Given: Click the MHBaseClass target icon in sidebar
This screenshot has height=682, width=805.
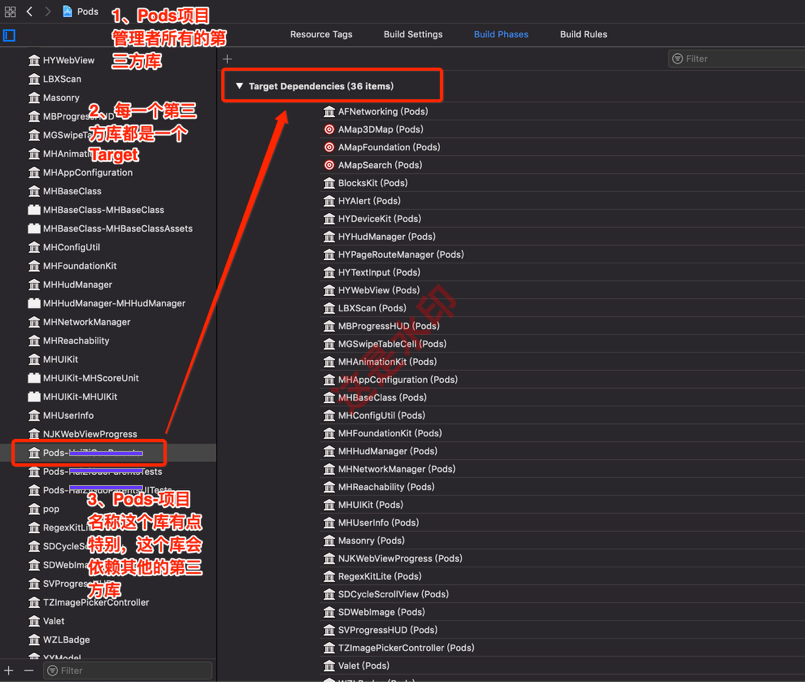Looking at the screenshot, I should click(34, 191).
